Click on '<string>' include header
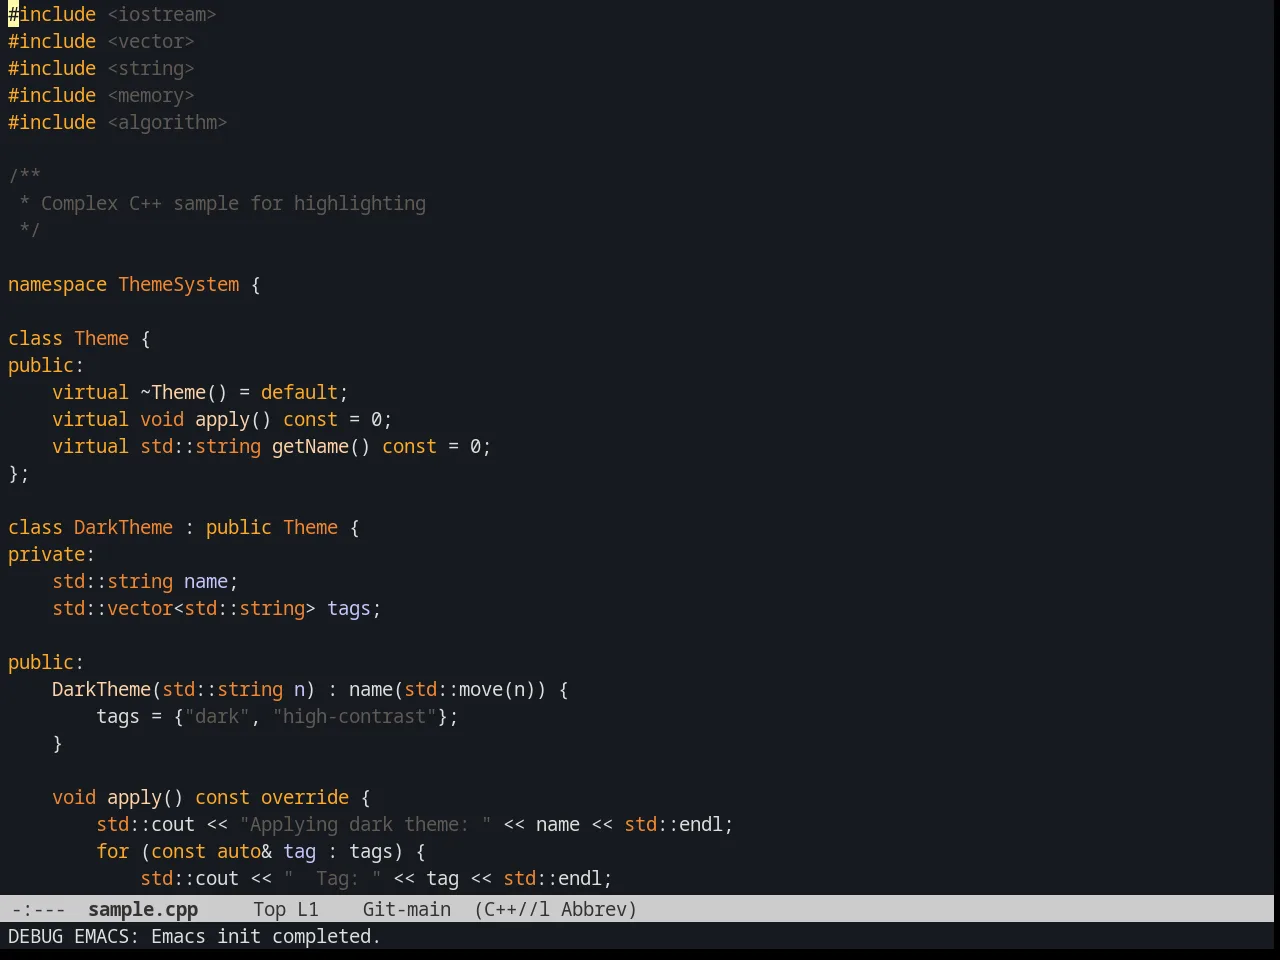The image size is (1280, 960). point(151,68)
